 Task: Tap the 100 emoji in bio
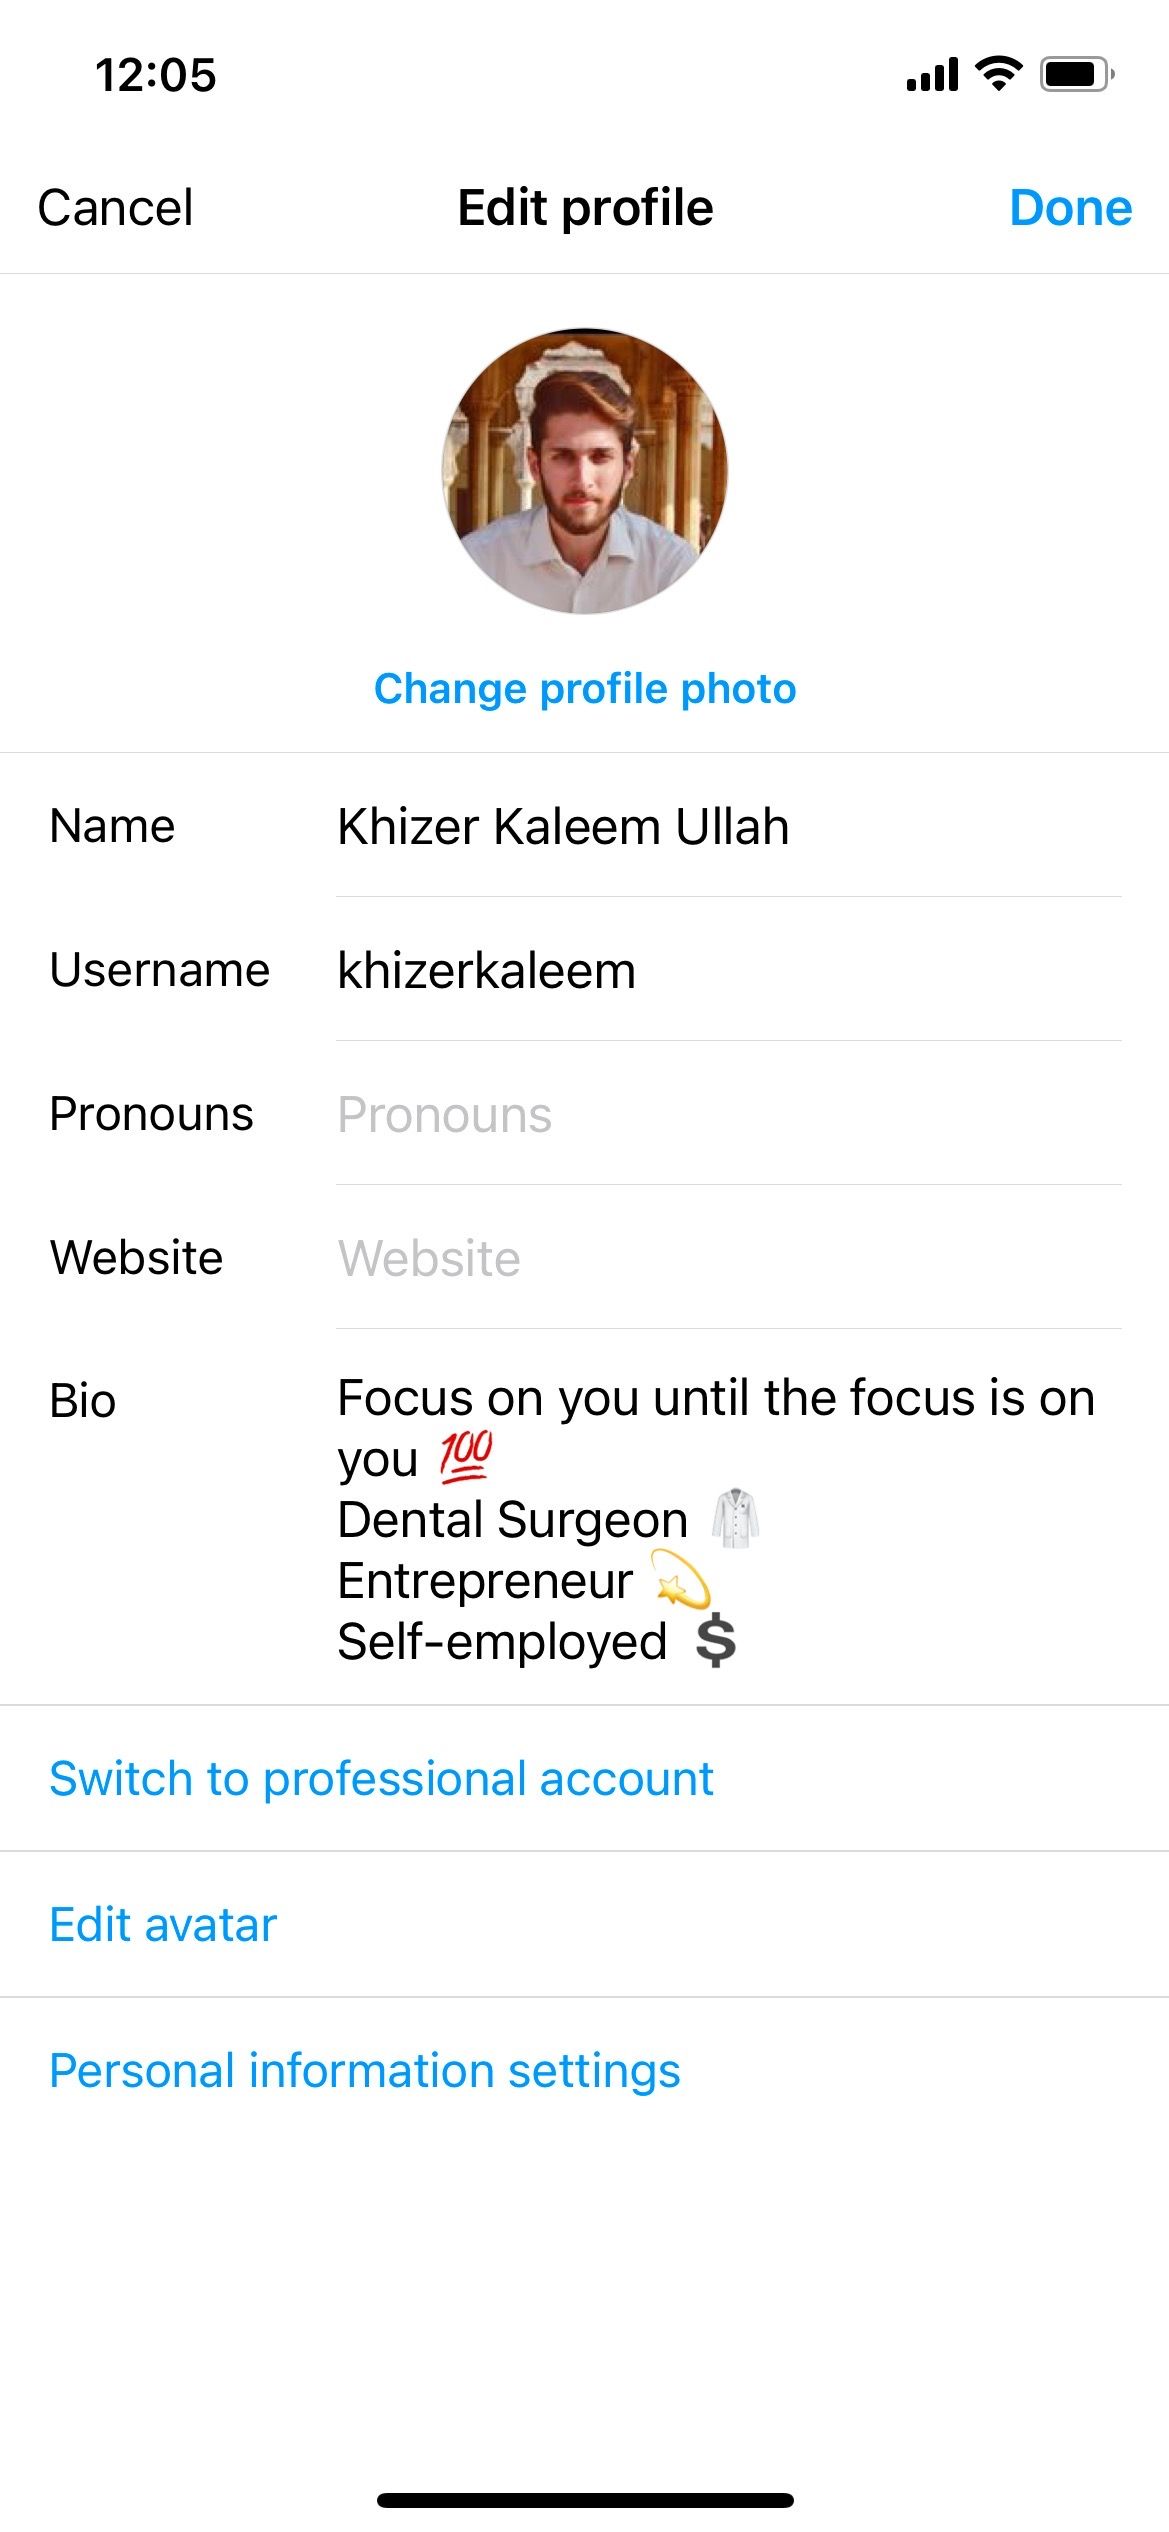pyautogui.click(x=466, y=1457)
